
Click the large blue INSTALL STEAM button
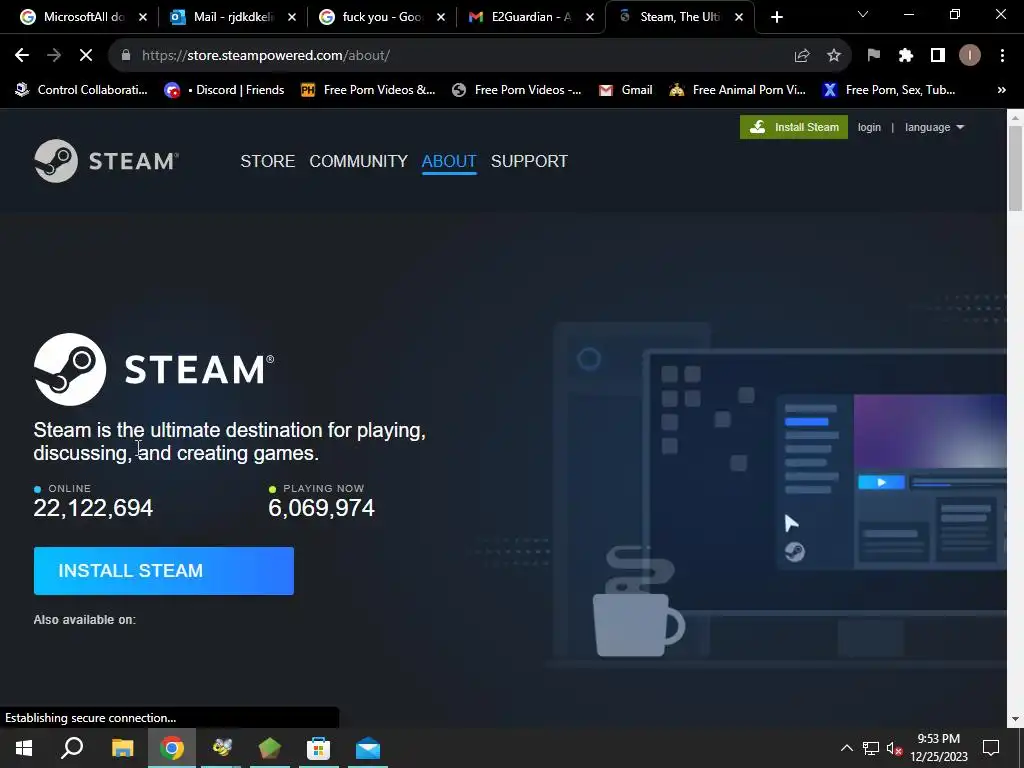coord(164,571)
